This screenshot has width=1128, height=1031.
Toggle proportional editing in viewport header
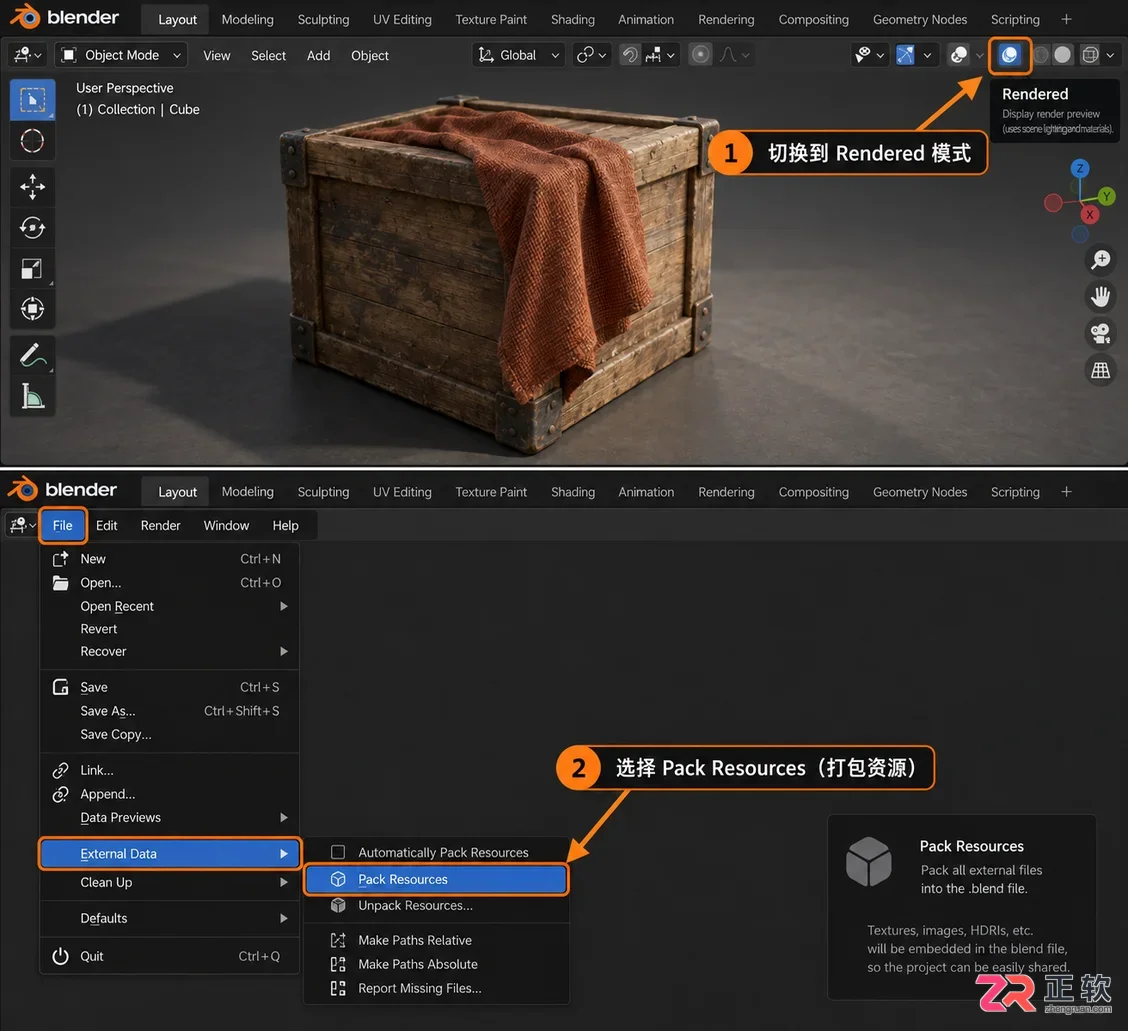coord(701,55)
